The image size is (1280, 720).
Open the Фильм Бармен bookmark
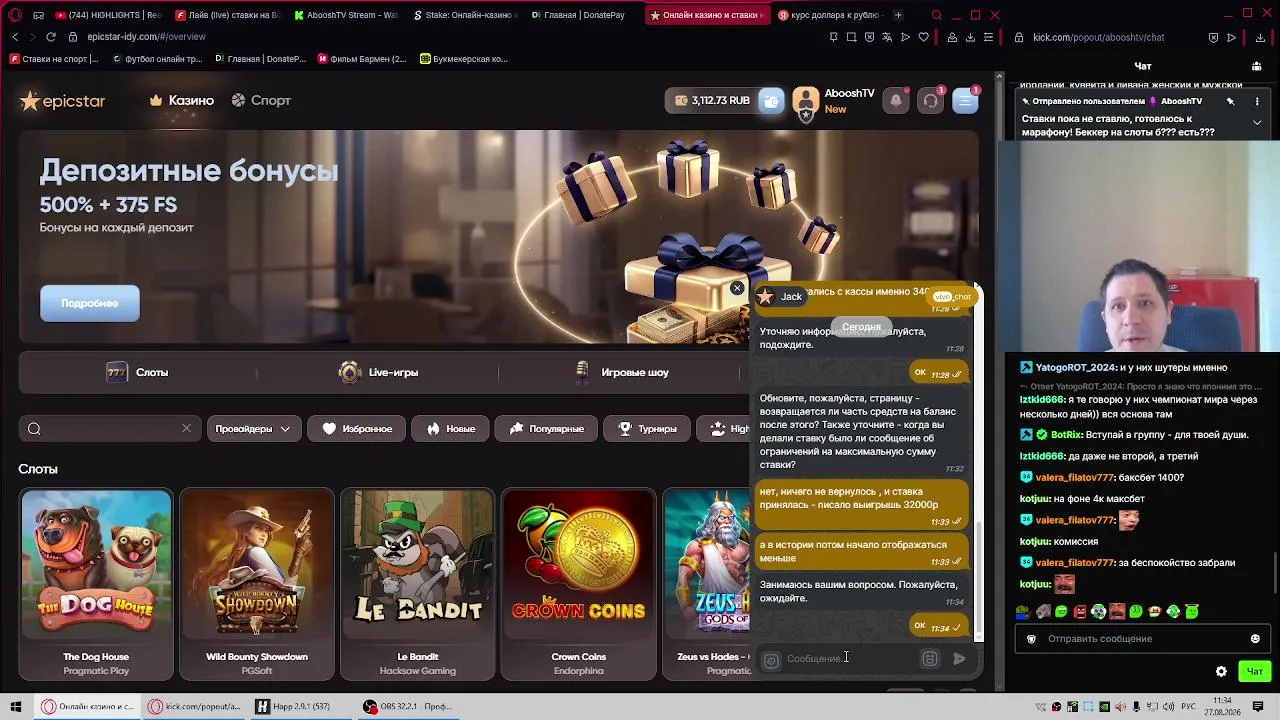pos(362,59)
